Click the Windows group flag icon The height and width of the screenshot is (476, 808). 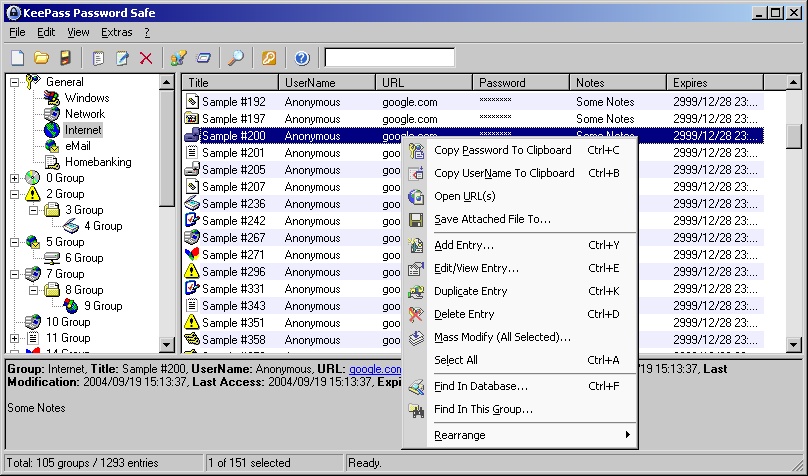pos(52,98)
